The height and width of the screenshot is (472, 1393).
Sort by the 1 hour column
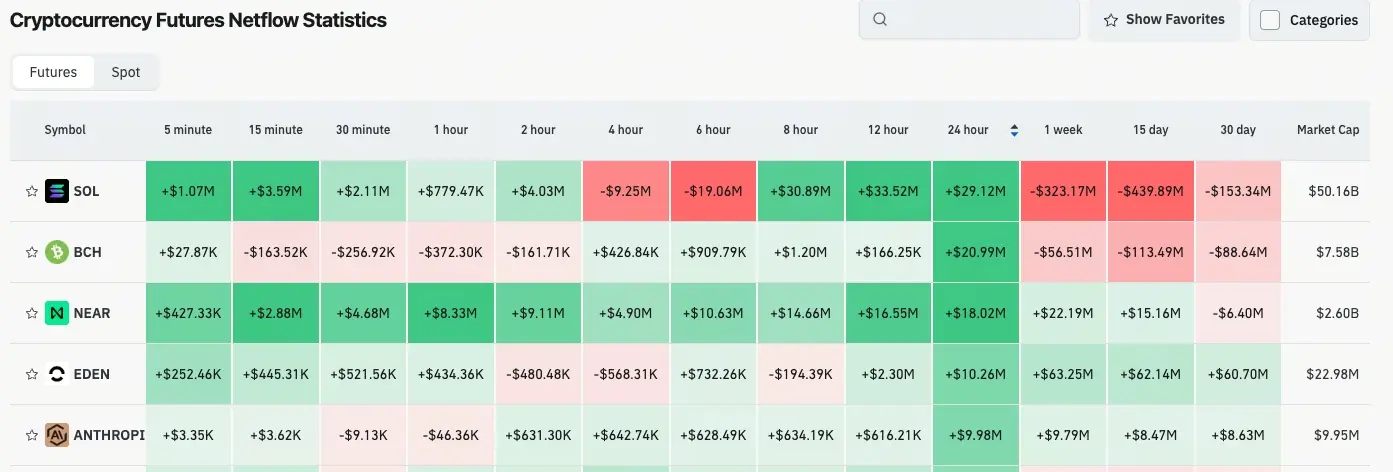click(450, 130)
